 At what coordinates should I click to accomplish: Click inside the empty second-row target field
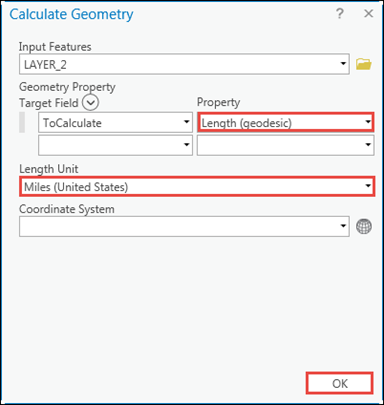tap(115, 145)
